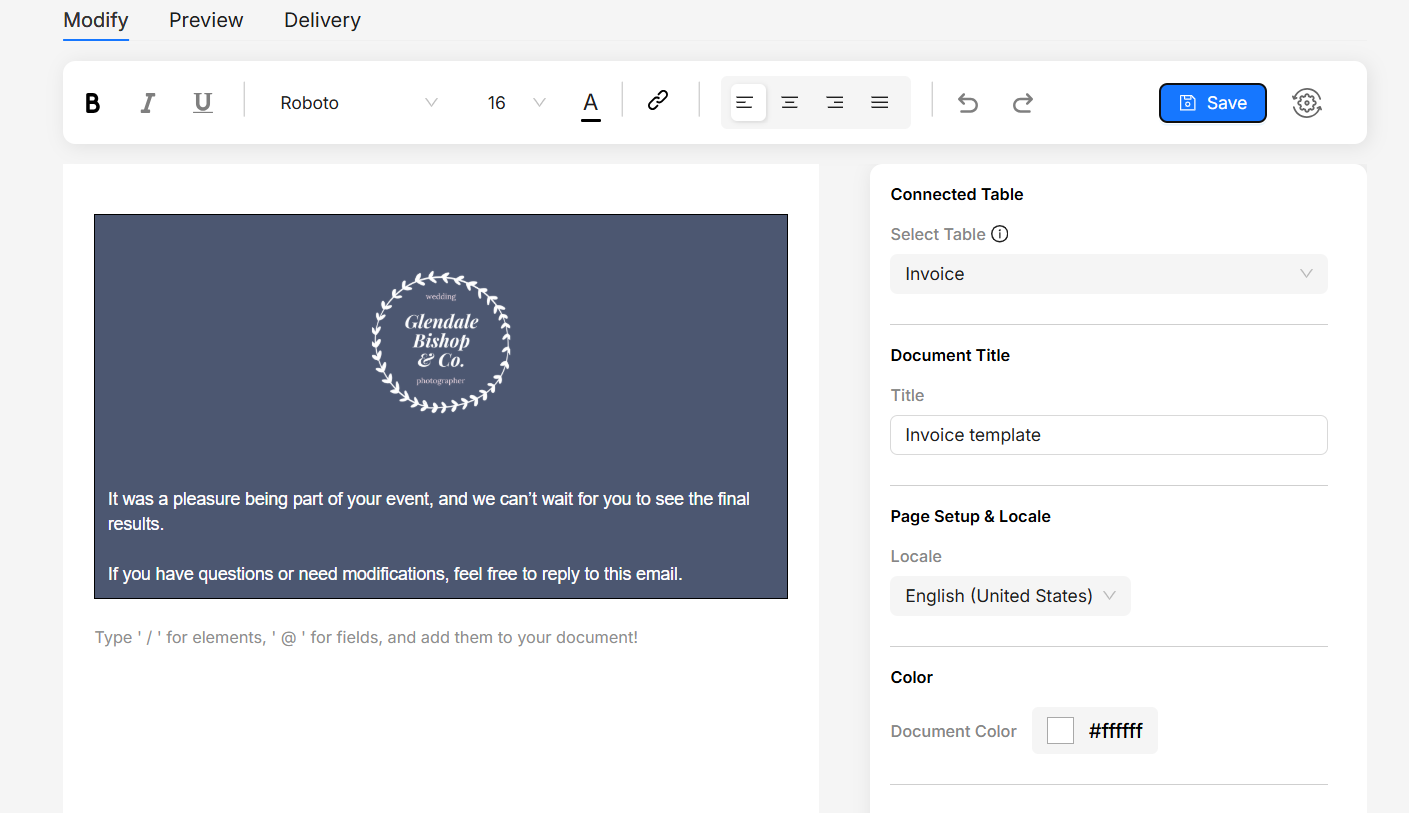
Task: Change locale from English (United States)
Action: 1010,596
